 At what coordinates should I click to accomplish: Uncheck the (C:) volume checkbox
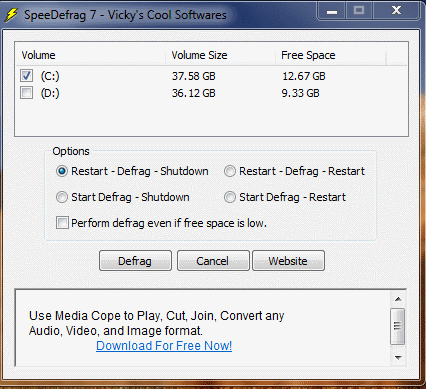coord(26,76)
